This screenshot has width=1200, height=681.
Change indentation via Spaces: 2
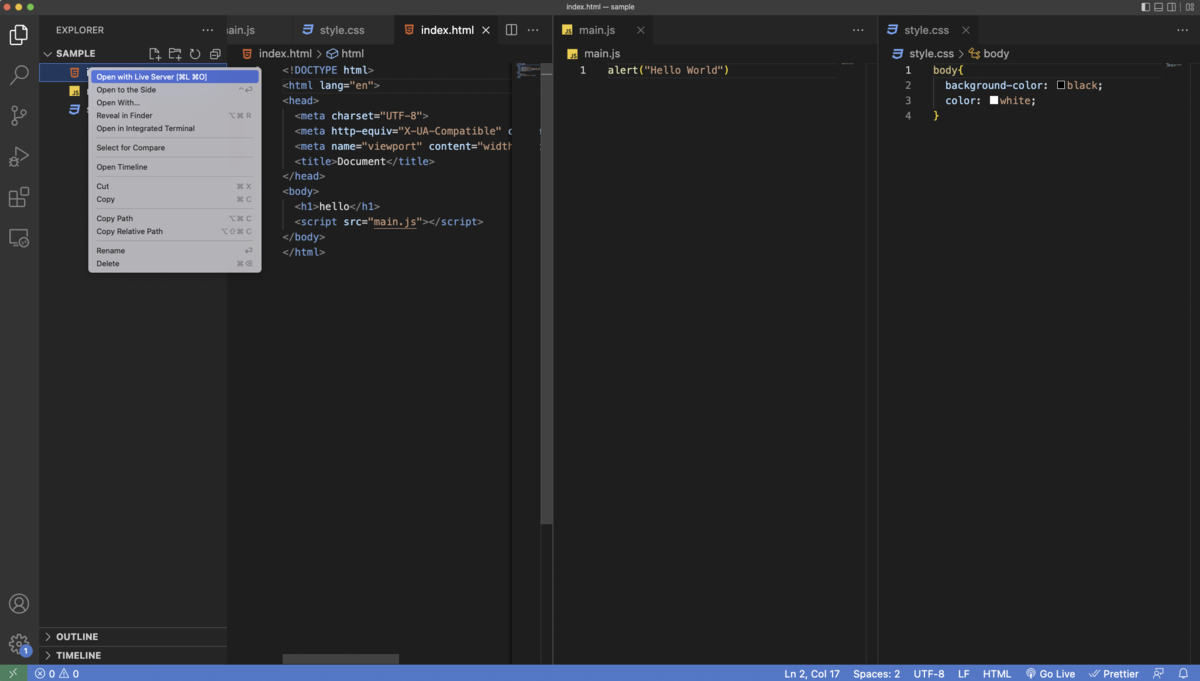pos(877,673)
